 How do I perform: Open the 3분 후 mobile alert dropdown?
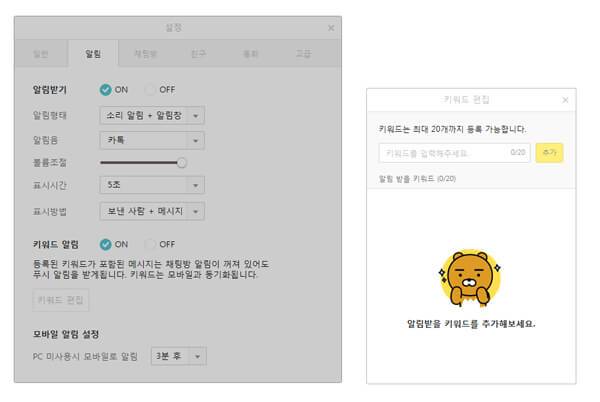tap(179, 356)
